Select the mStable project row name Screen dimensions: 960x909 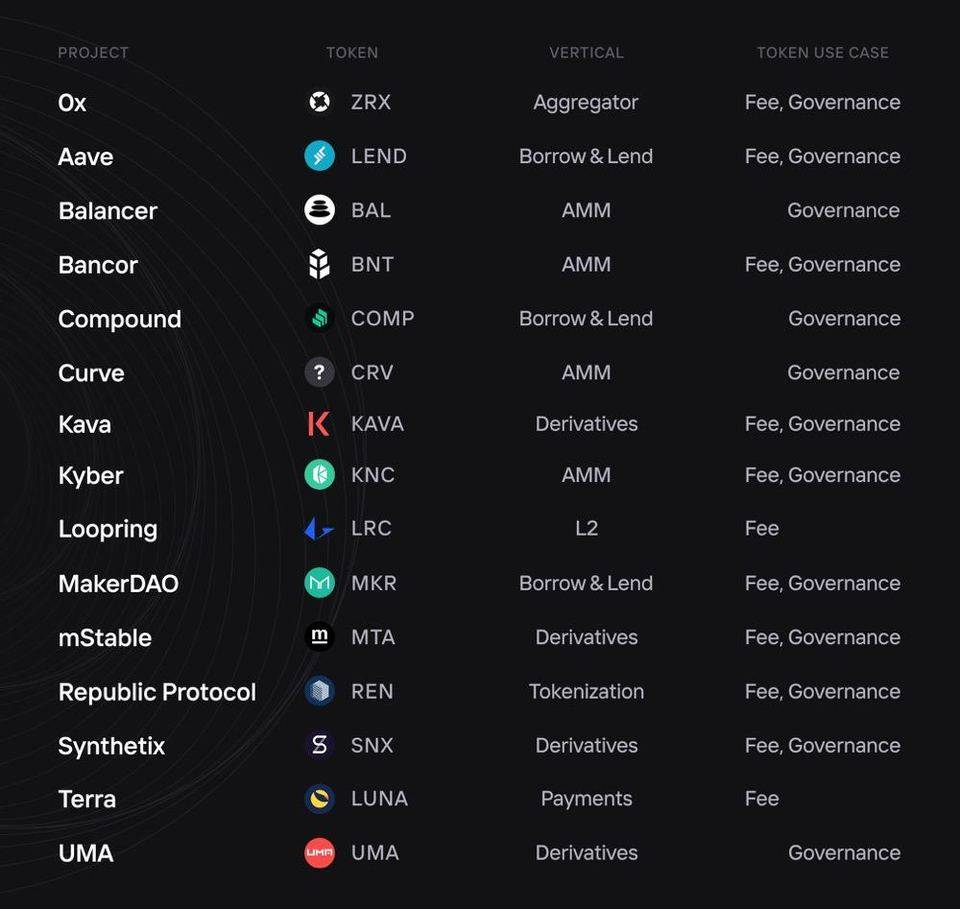tap(105, 638)
